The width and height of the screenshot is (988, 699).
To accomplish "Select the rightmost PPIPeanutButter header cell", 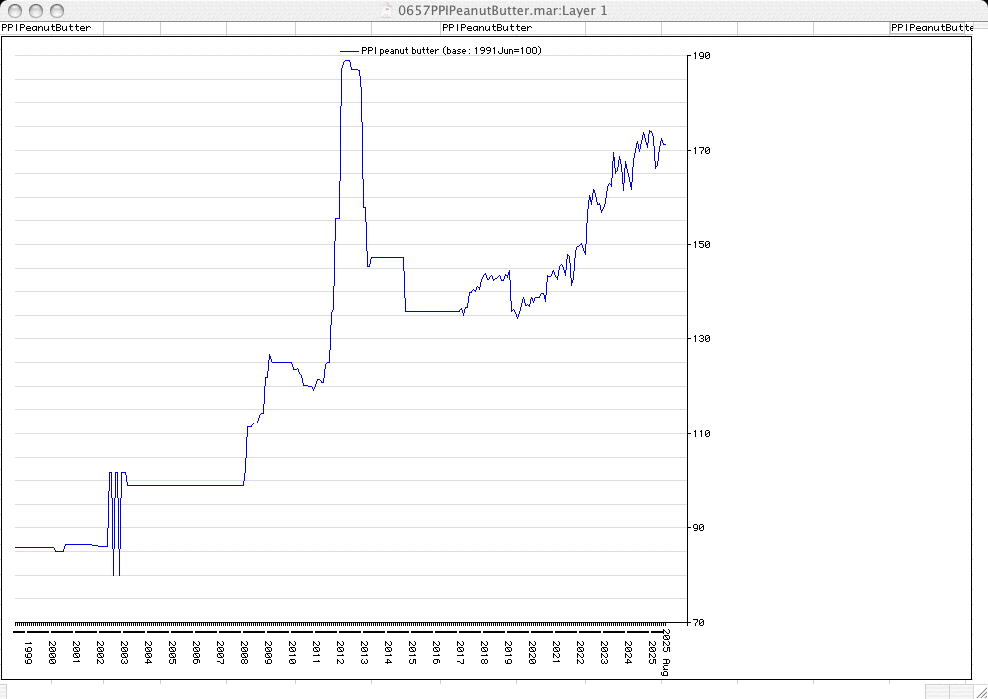I will [x=930, y=28].
